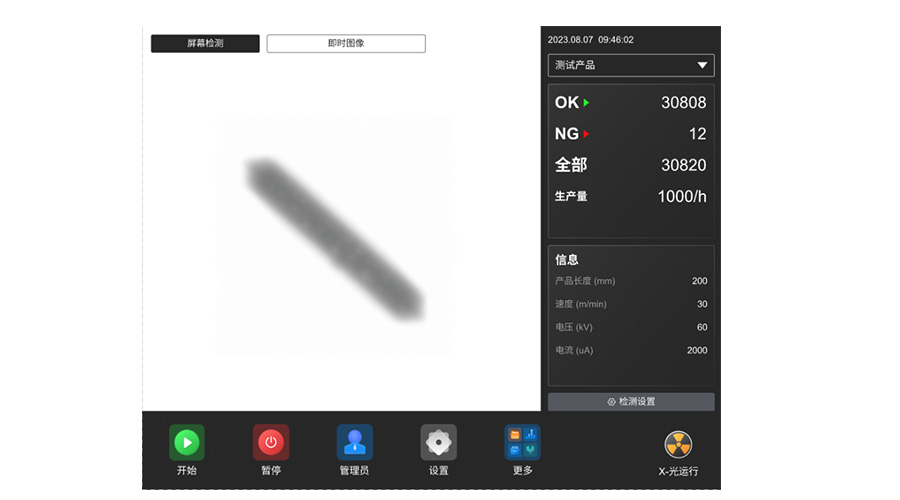Click the 电压 (kV) label
900x500 pixels.
coord(573,327)
